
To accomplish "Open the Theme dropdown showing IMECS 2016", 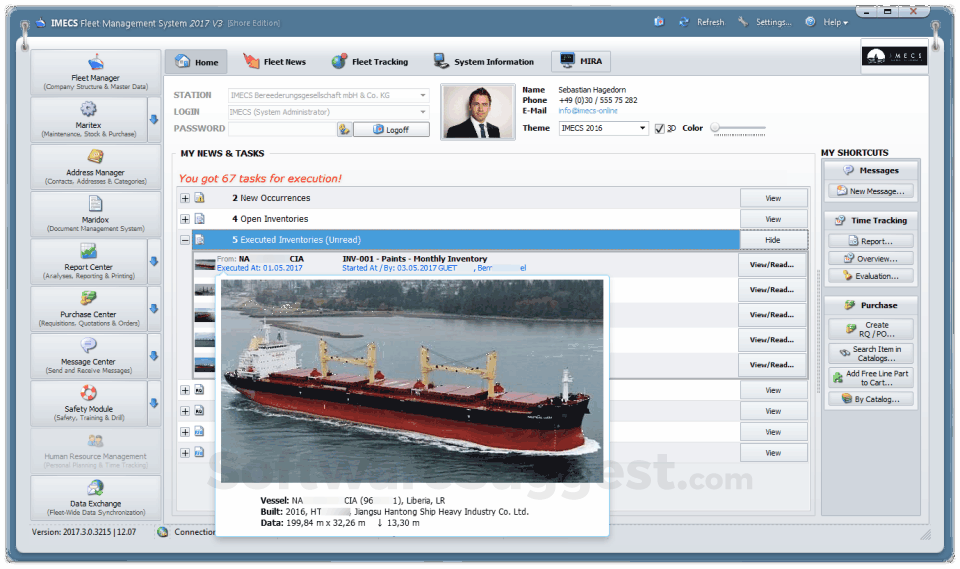I will coord(642,128).
